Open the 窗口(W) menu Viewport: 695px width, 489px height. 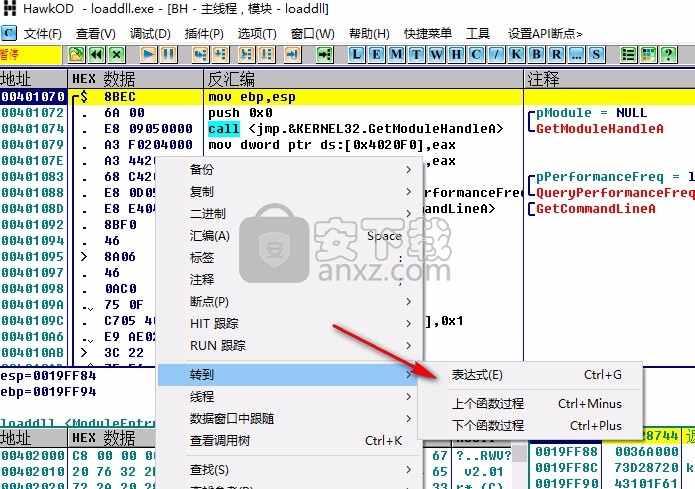pos(312,33)
